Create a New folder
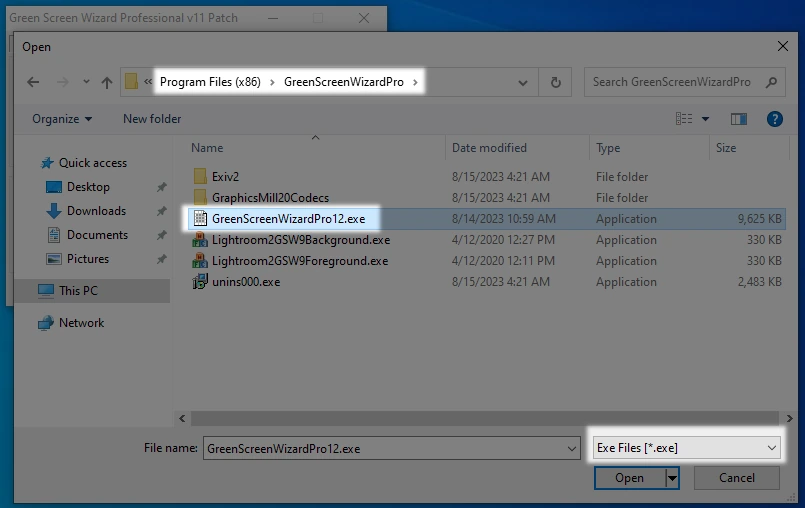The width and height of the screenshot is (805, 508). point(152,119)
